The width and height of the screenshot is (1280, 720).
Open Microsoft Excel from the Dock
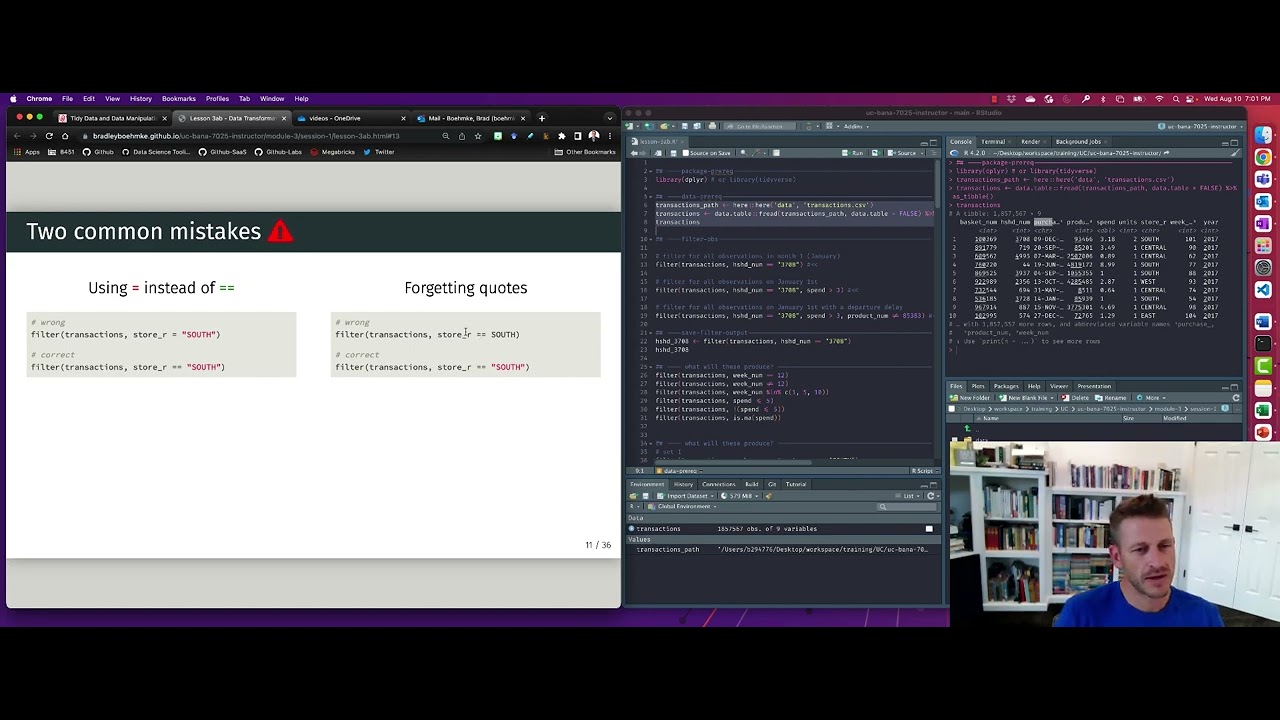click(x=1263, y=411)
